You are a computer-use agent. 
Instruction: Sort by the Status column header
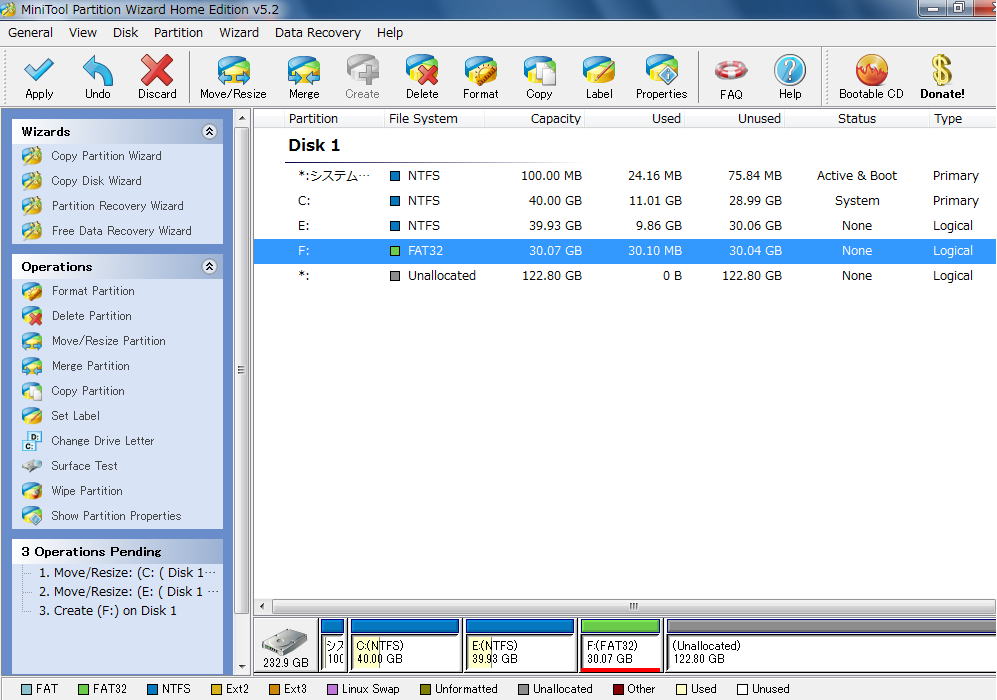(856, 119)
